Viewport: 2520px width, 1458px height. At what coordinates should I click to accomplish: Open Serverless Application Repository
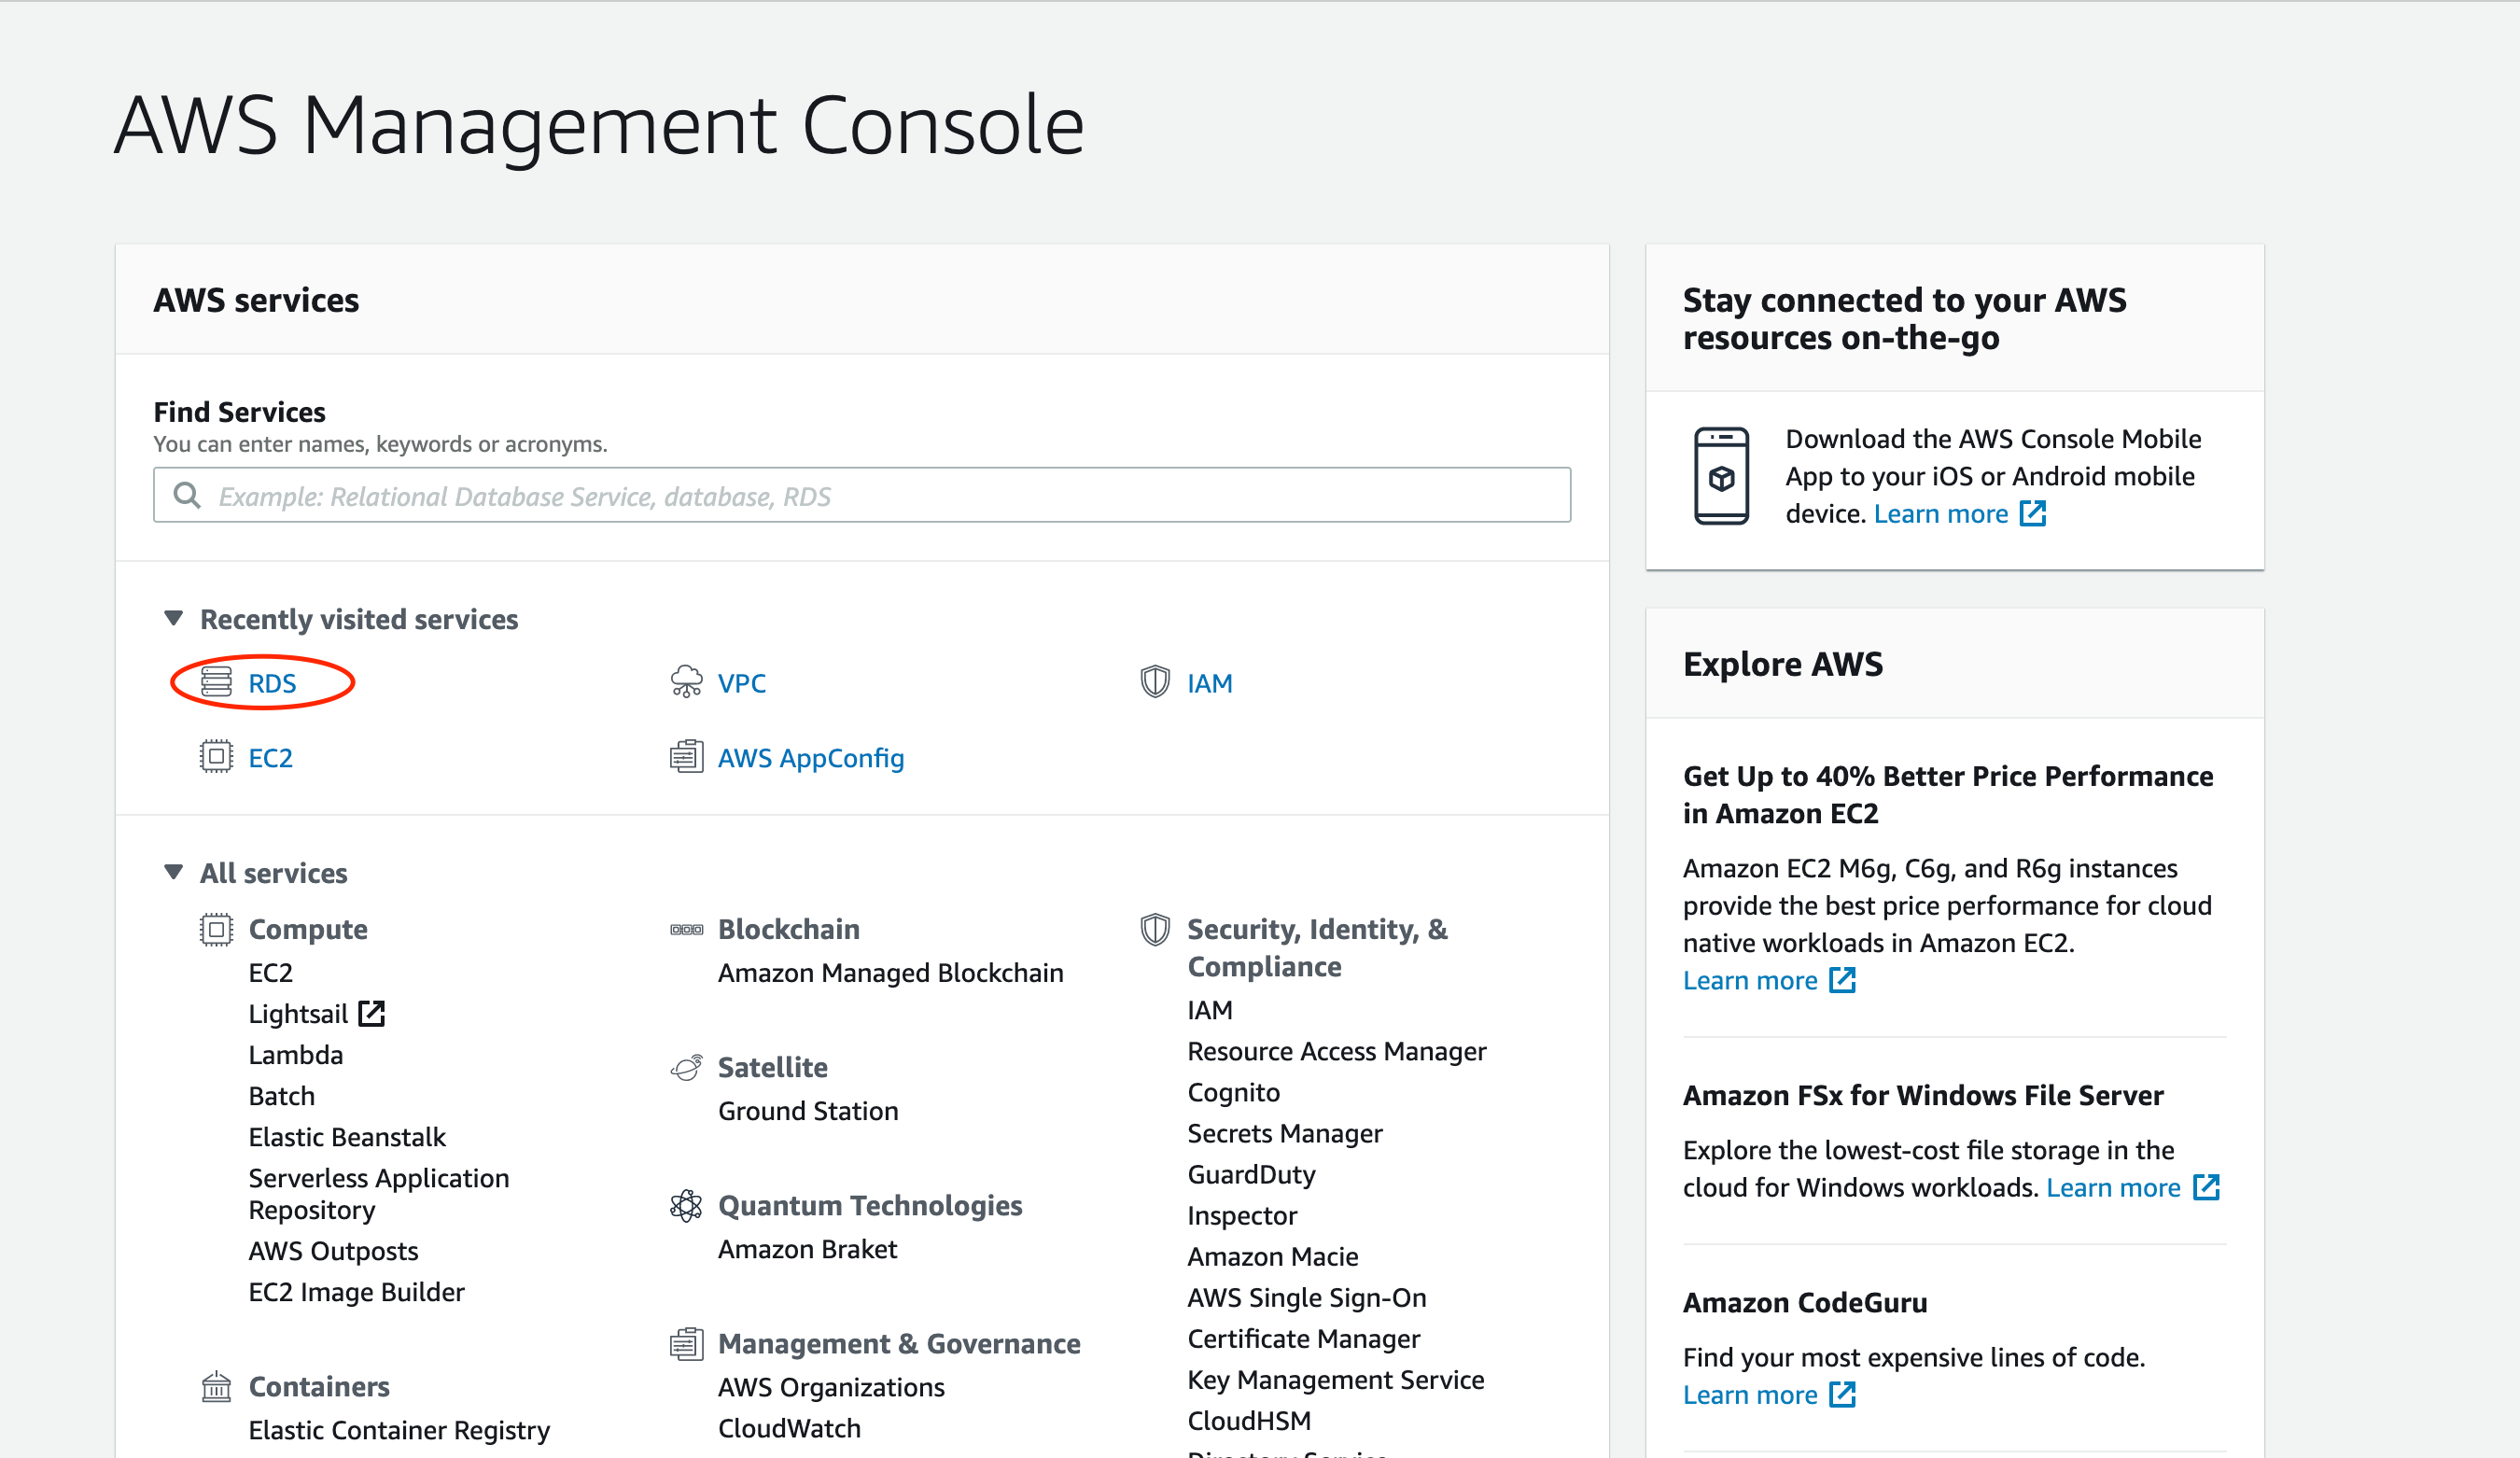379,1194
